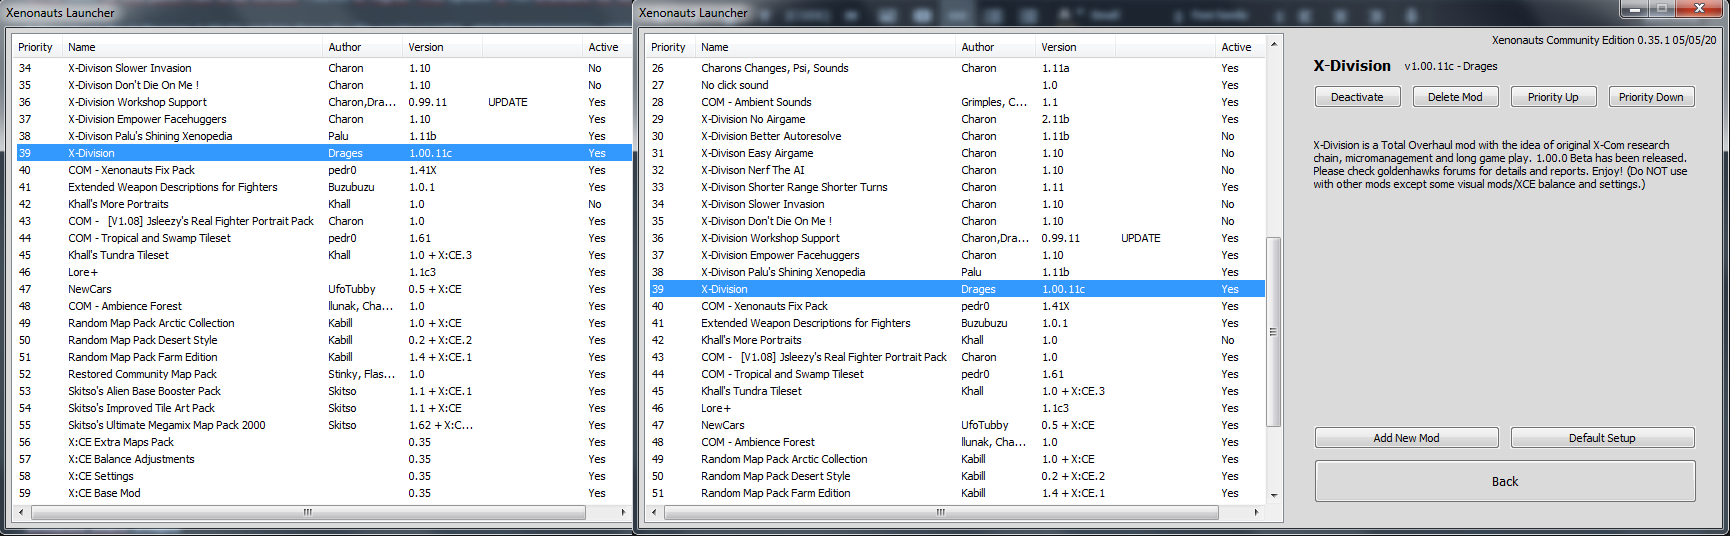Click left arrow of right window's horizontal scrollbar
The image size is (1730, 539).
click(655, 512)
